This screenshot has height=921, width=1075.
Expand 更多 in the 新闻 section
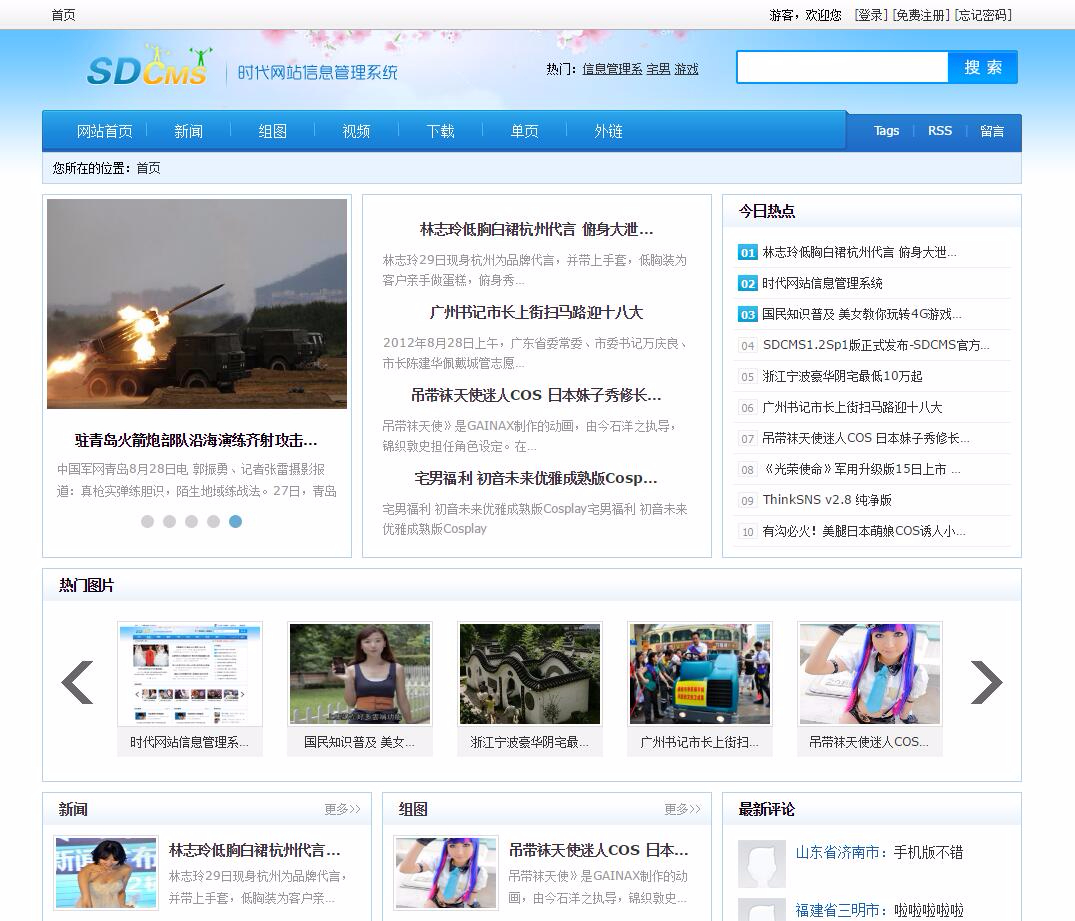pos(342,809)
